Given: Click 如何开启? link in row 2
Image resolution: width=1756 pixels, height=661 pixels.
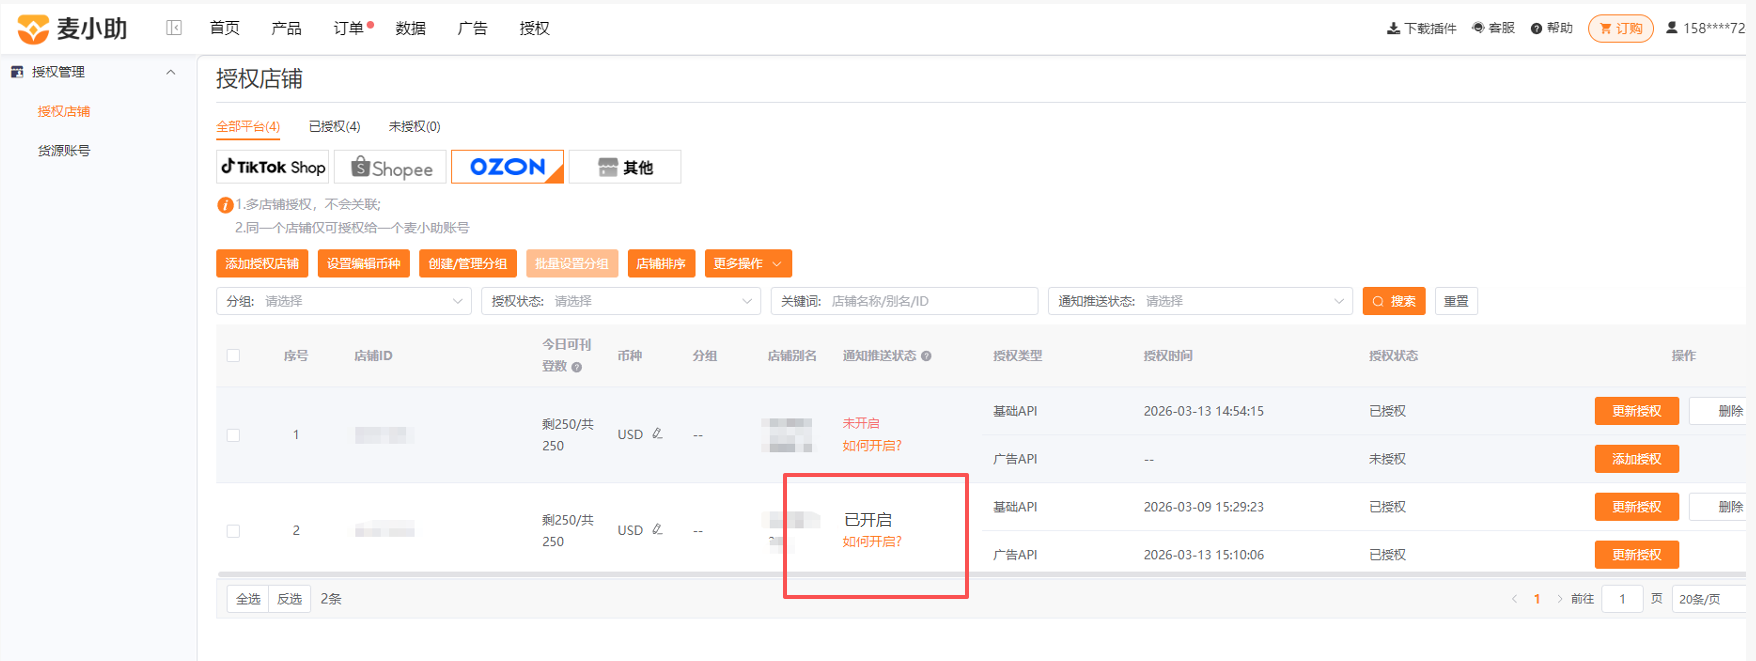Looking at the screenshot, I should tap(872, 542).
